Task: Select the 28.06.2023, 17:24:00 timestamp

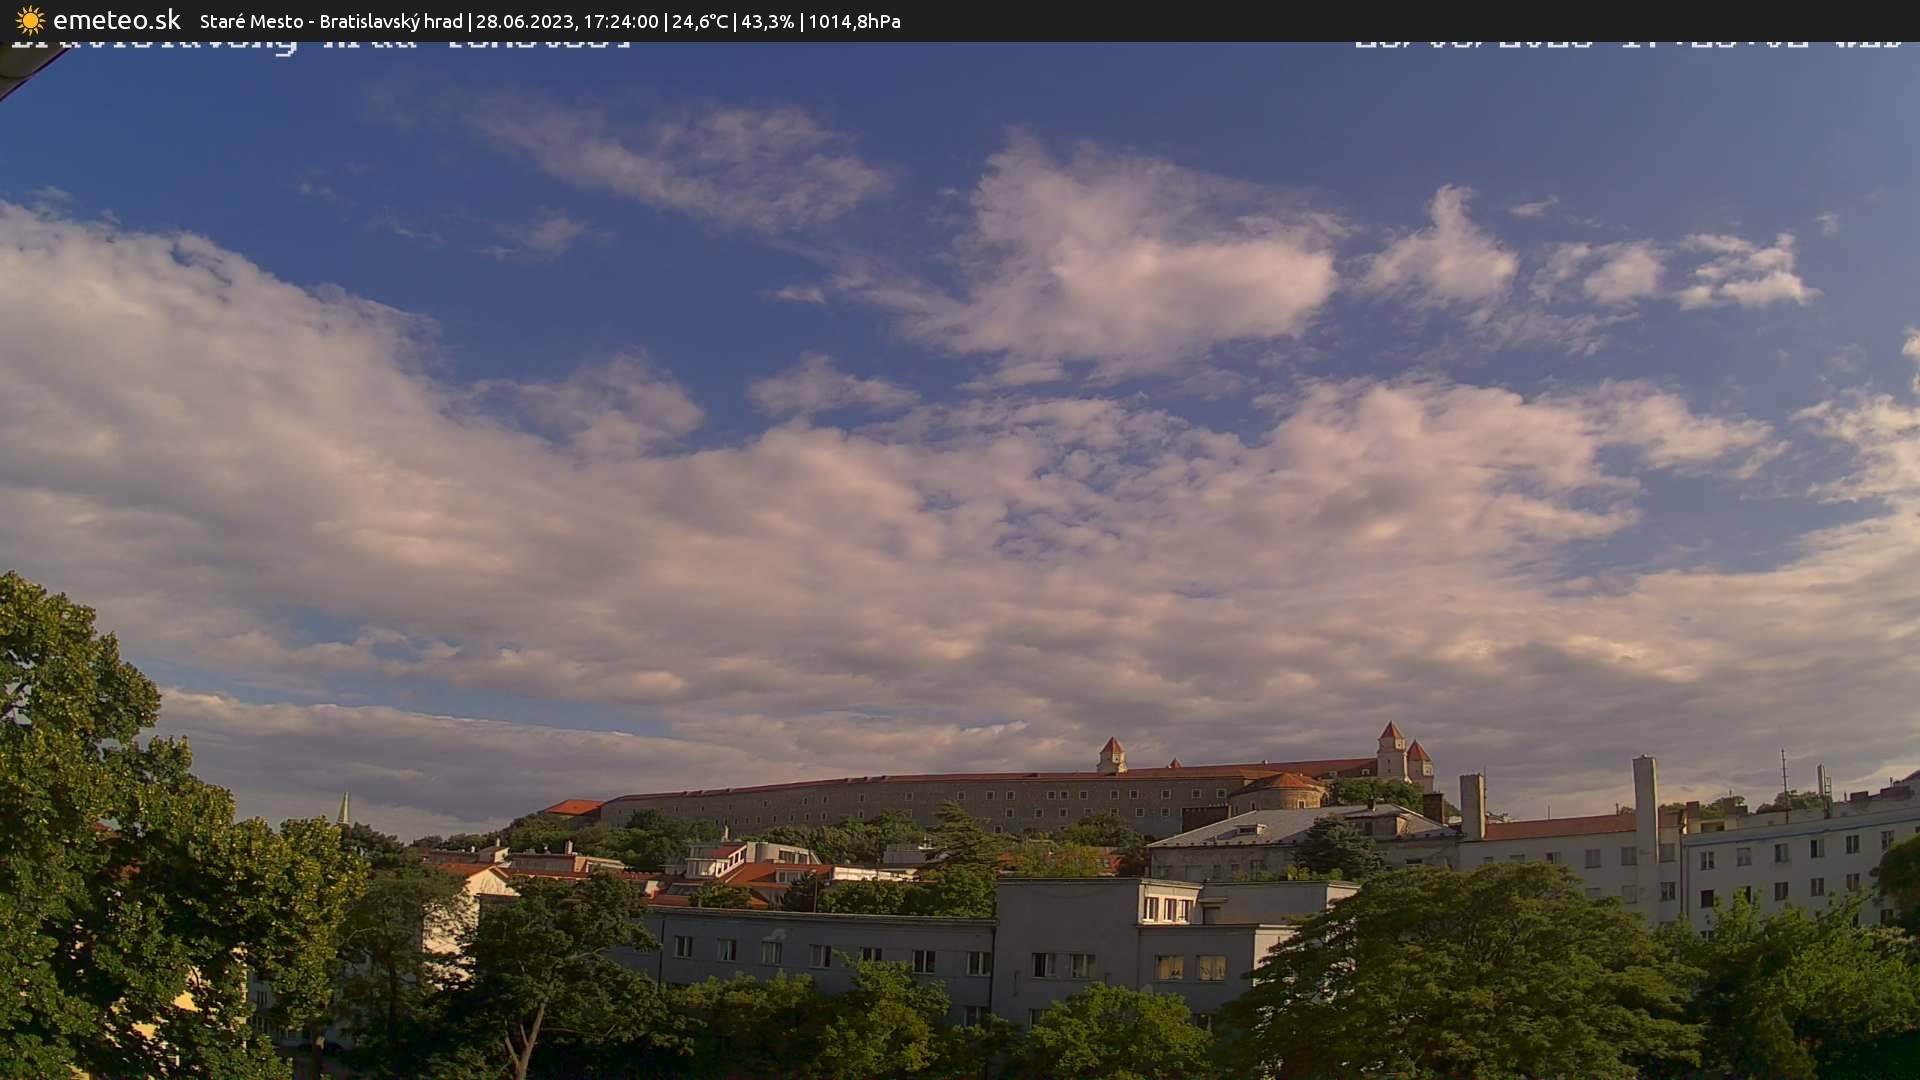Action: click(x=567, y=21)
